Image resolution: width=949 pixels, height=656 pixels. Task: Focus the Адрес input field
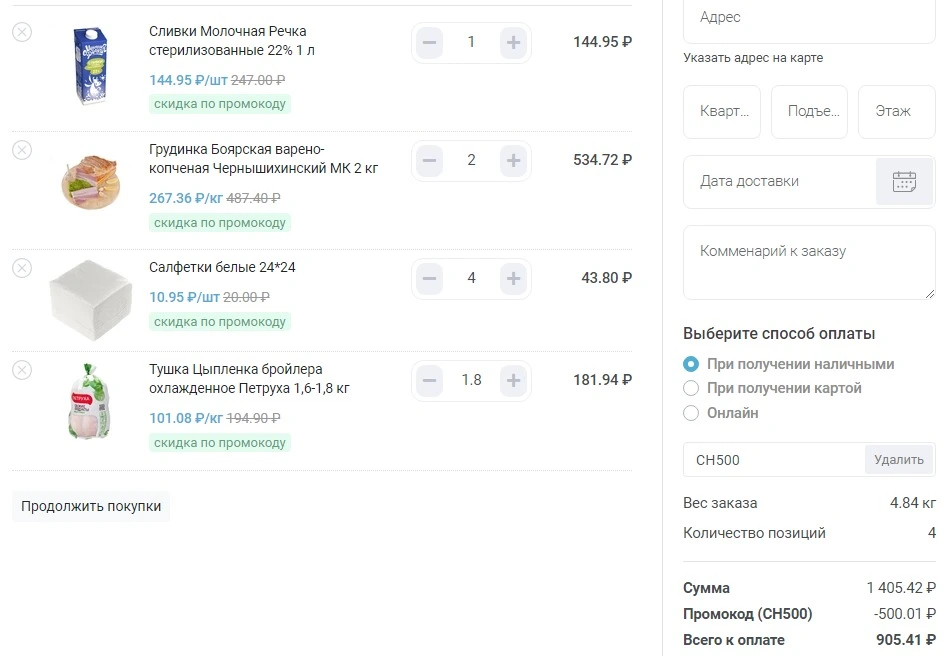pyautogui.click(x=809, y=18)
